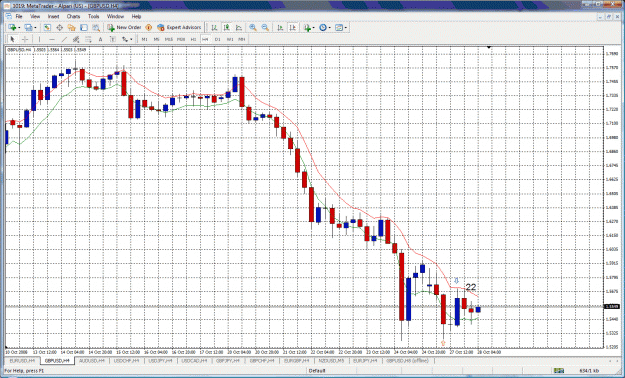Select the cursor arrow tool

tap(12, 39)
